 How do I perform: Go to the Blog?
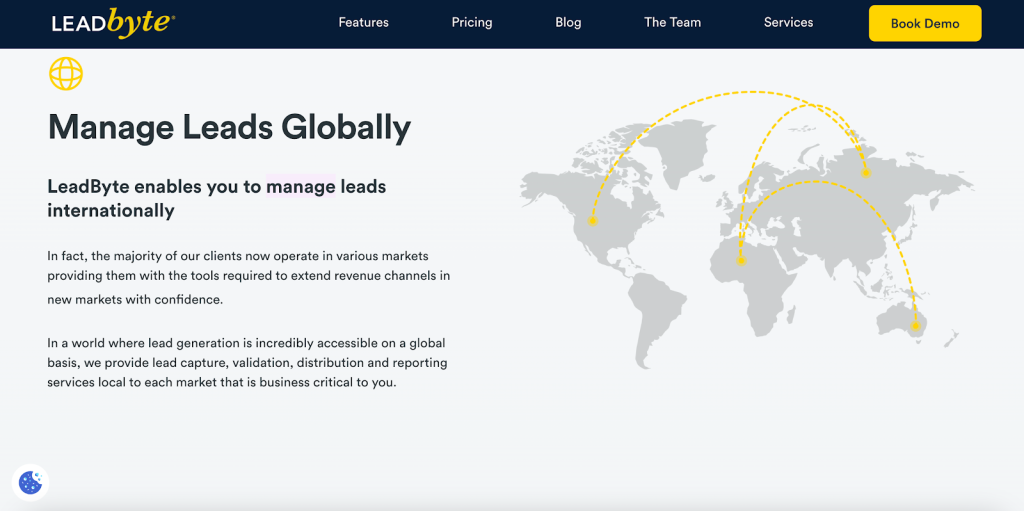tap(568, 23)
